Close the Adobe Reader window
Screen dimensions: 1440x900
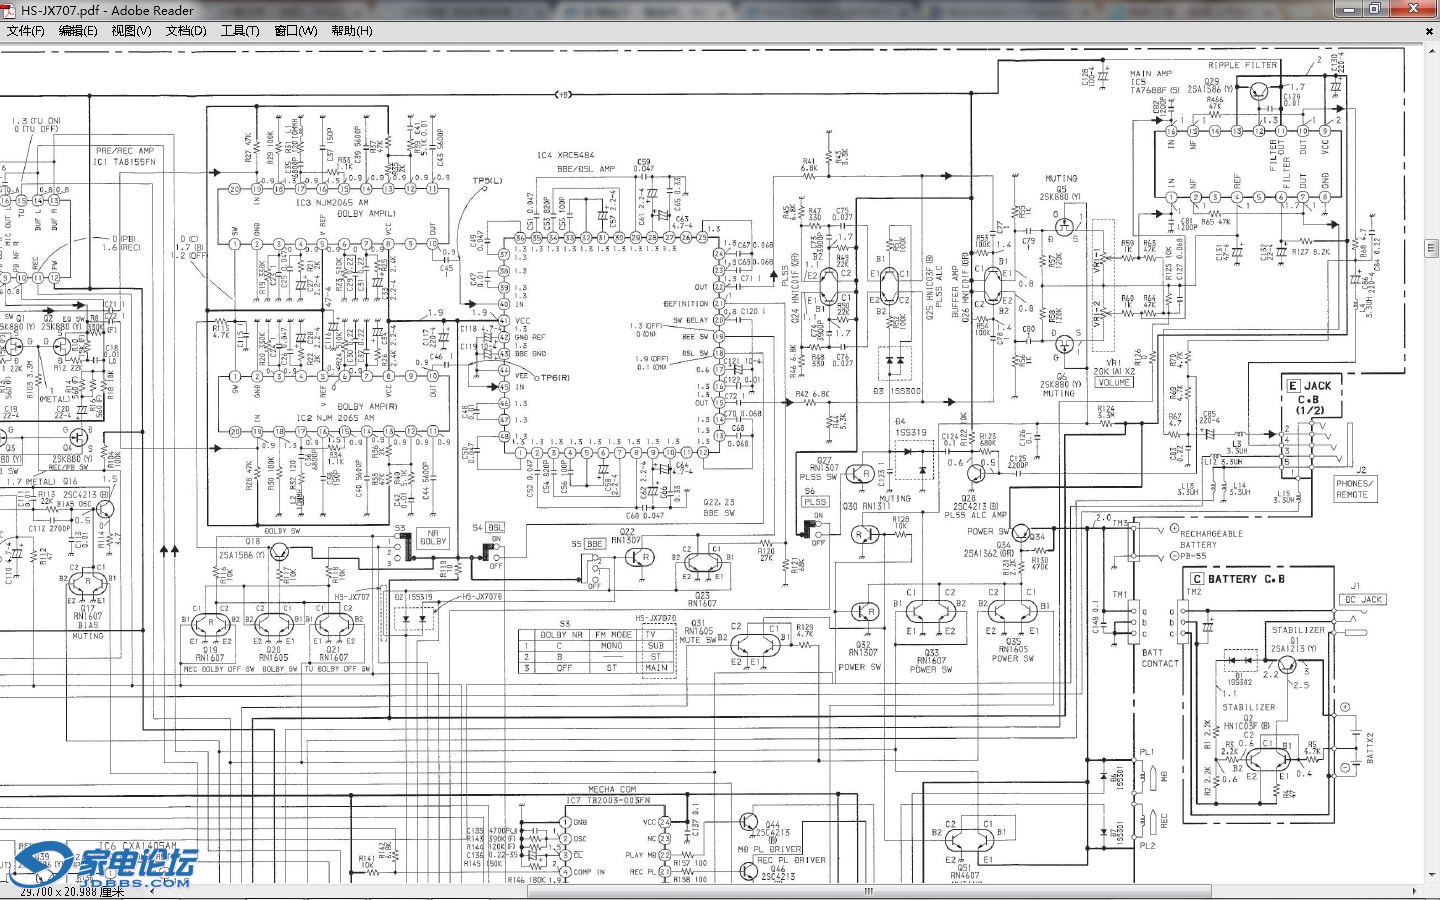(1412, 8)
